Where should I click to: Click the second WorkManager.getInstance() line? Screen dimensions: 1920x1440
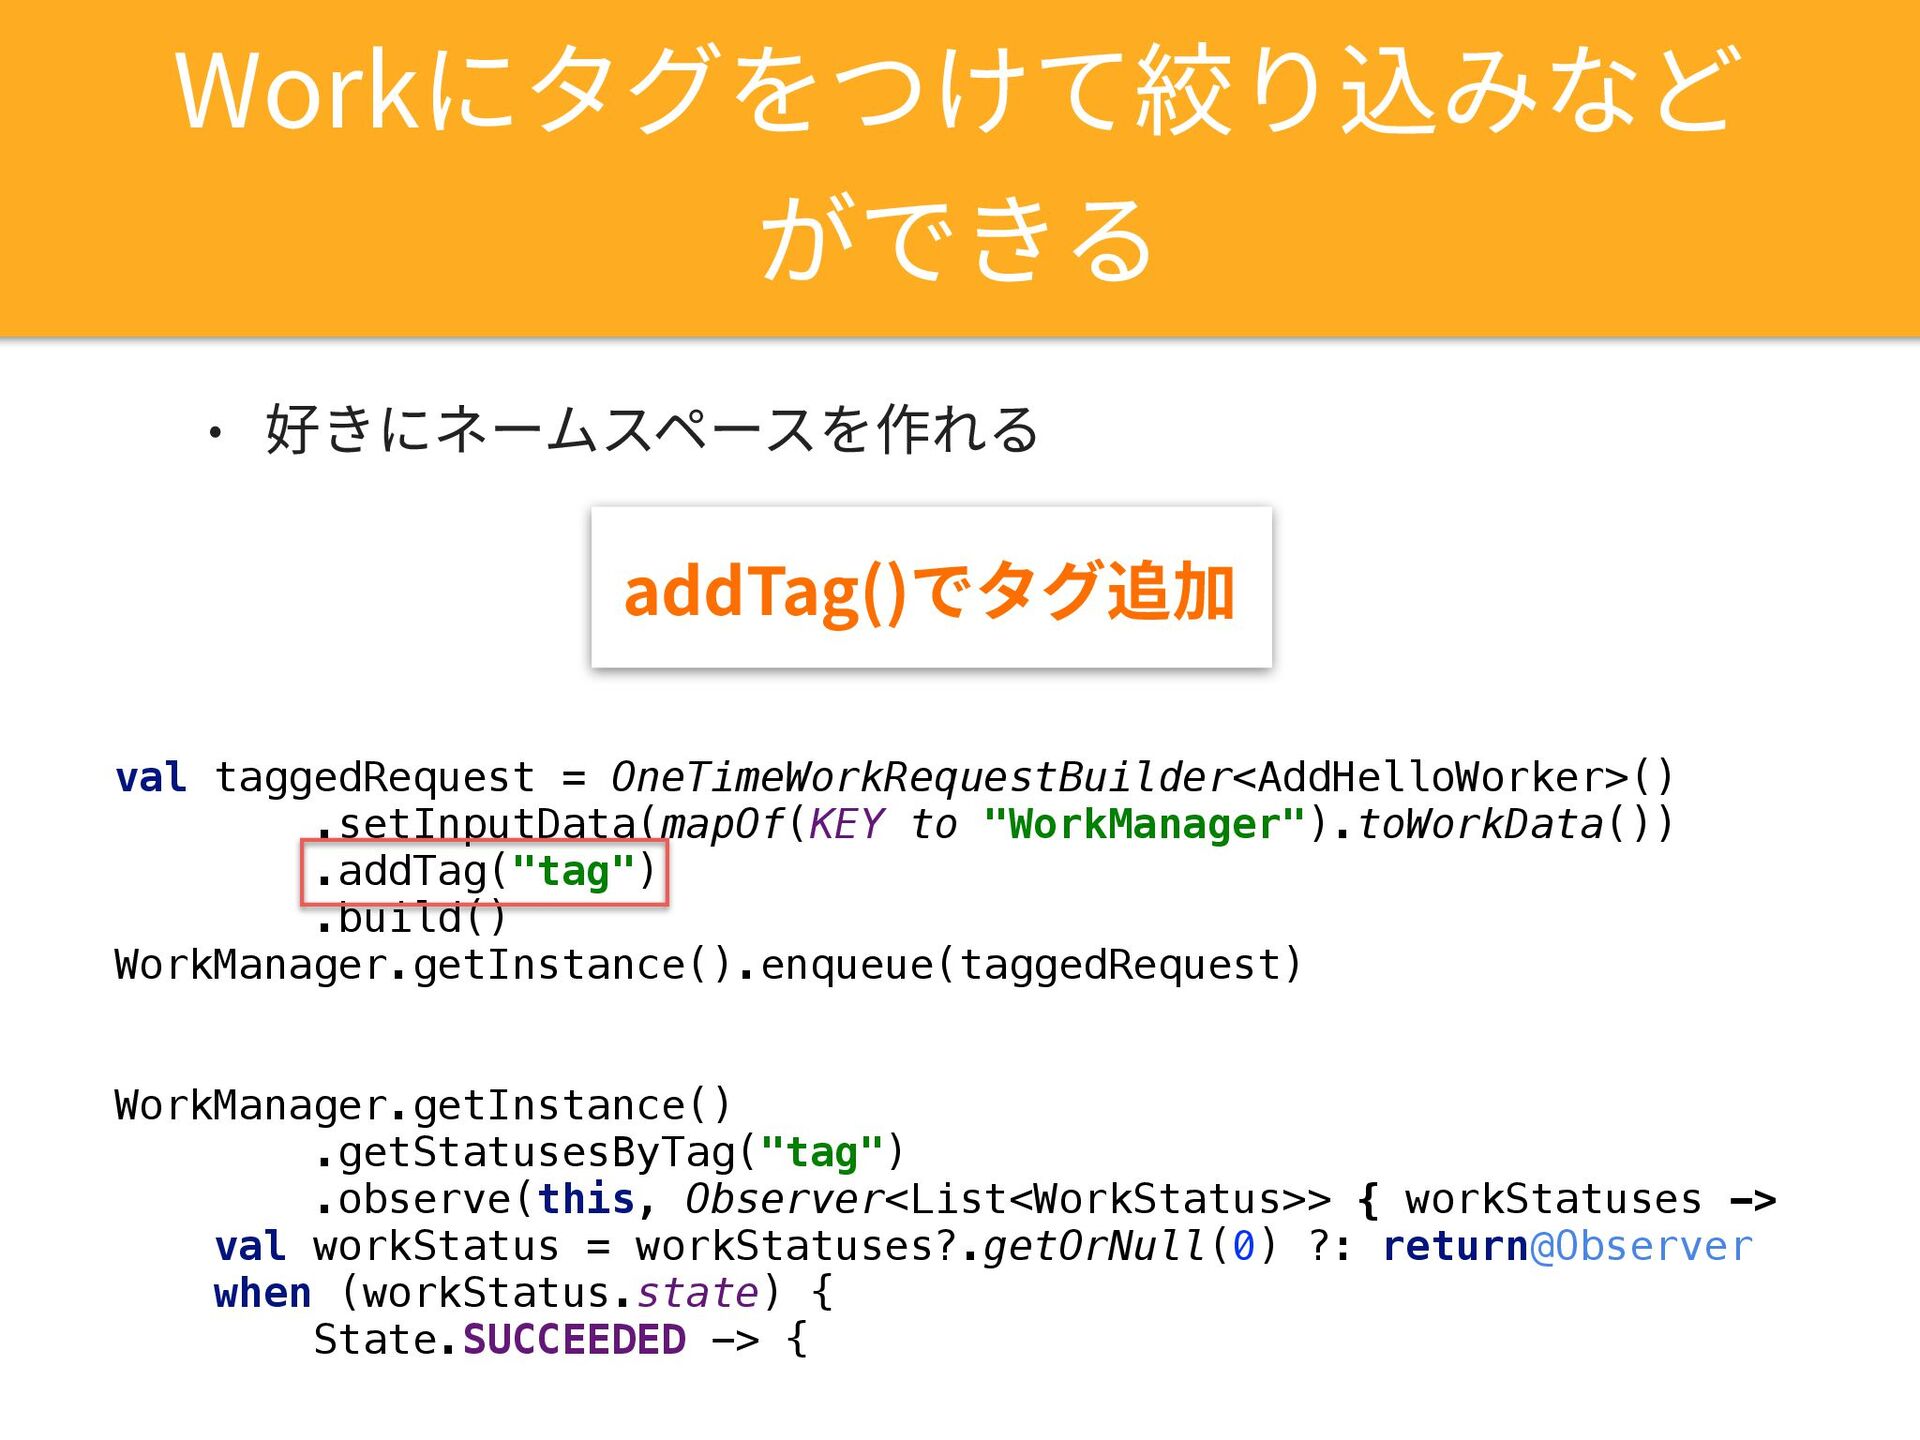(422, 1106)
